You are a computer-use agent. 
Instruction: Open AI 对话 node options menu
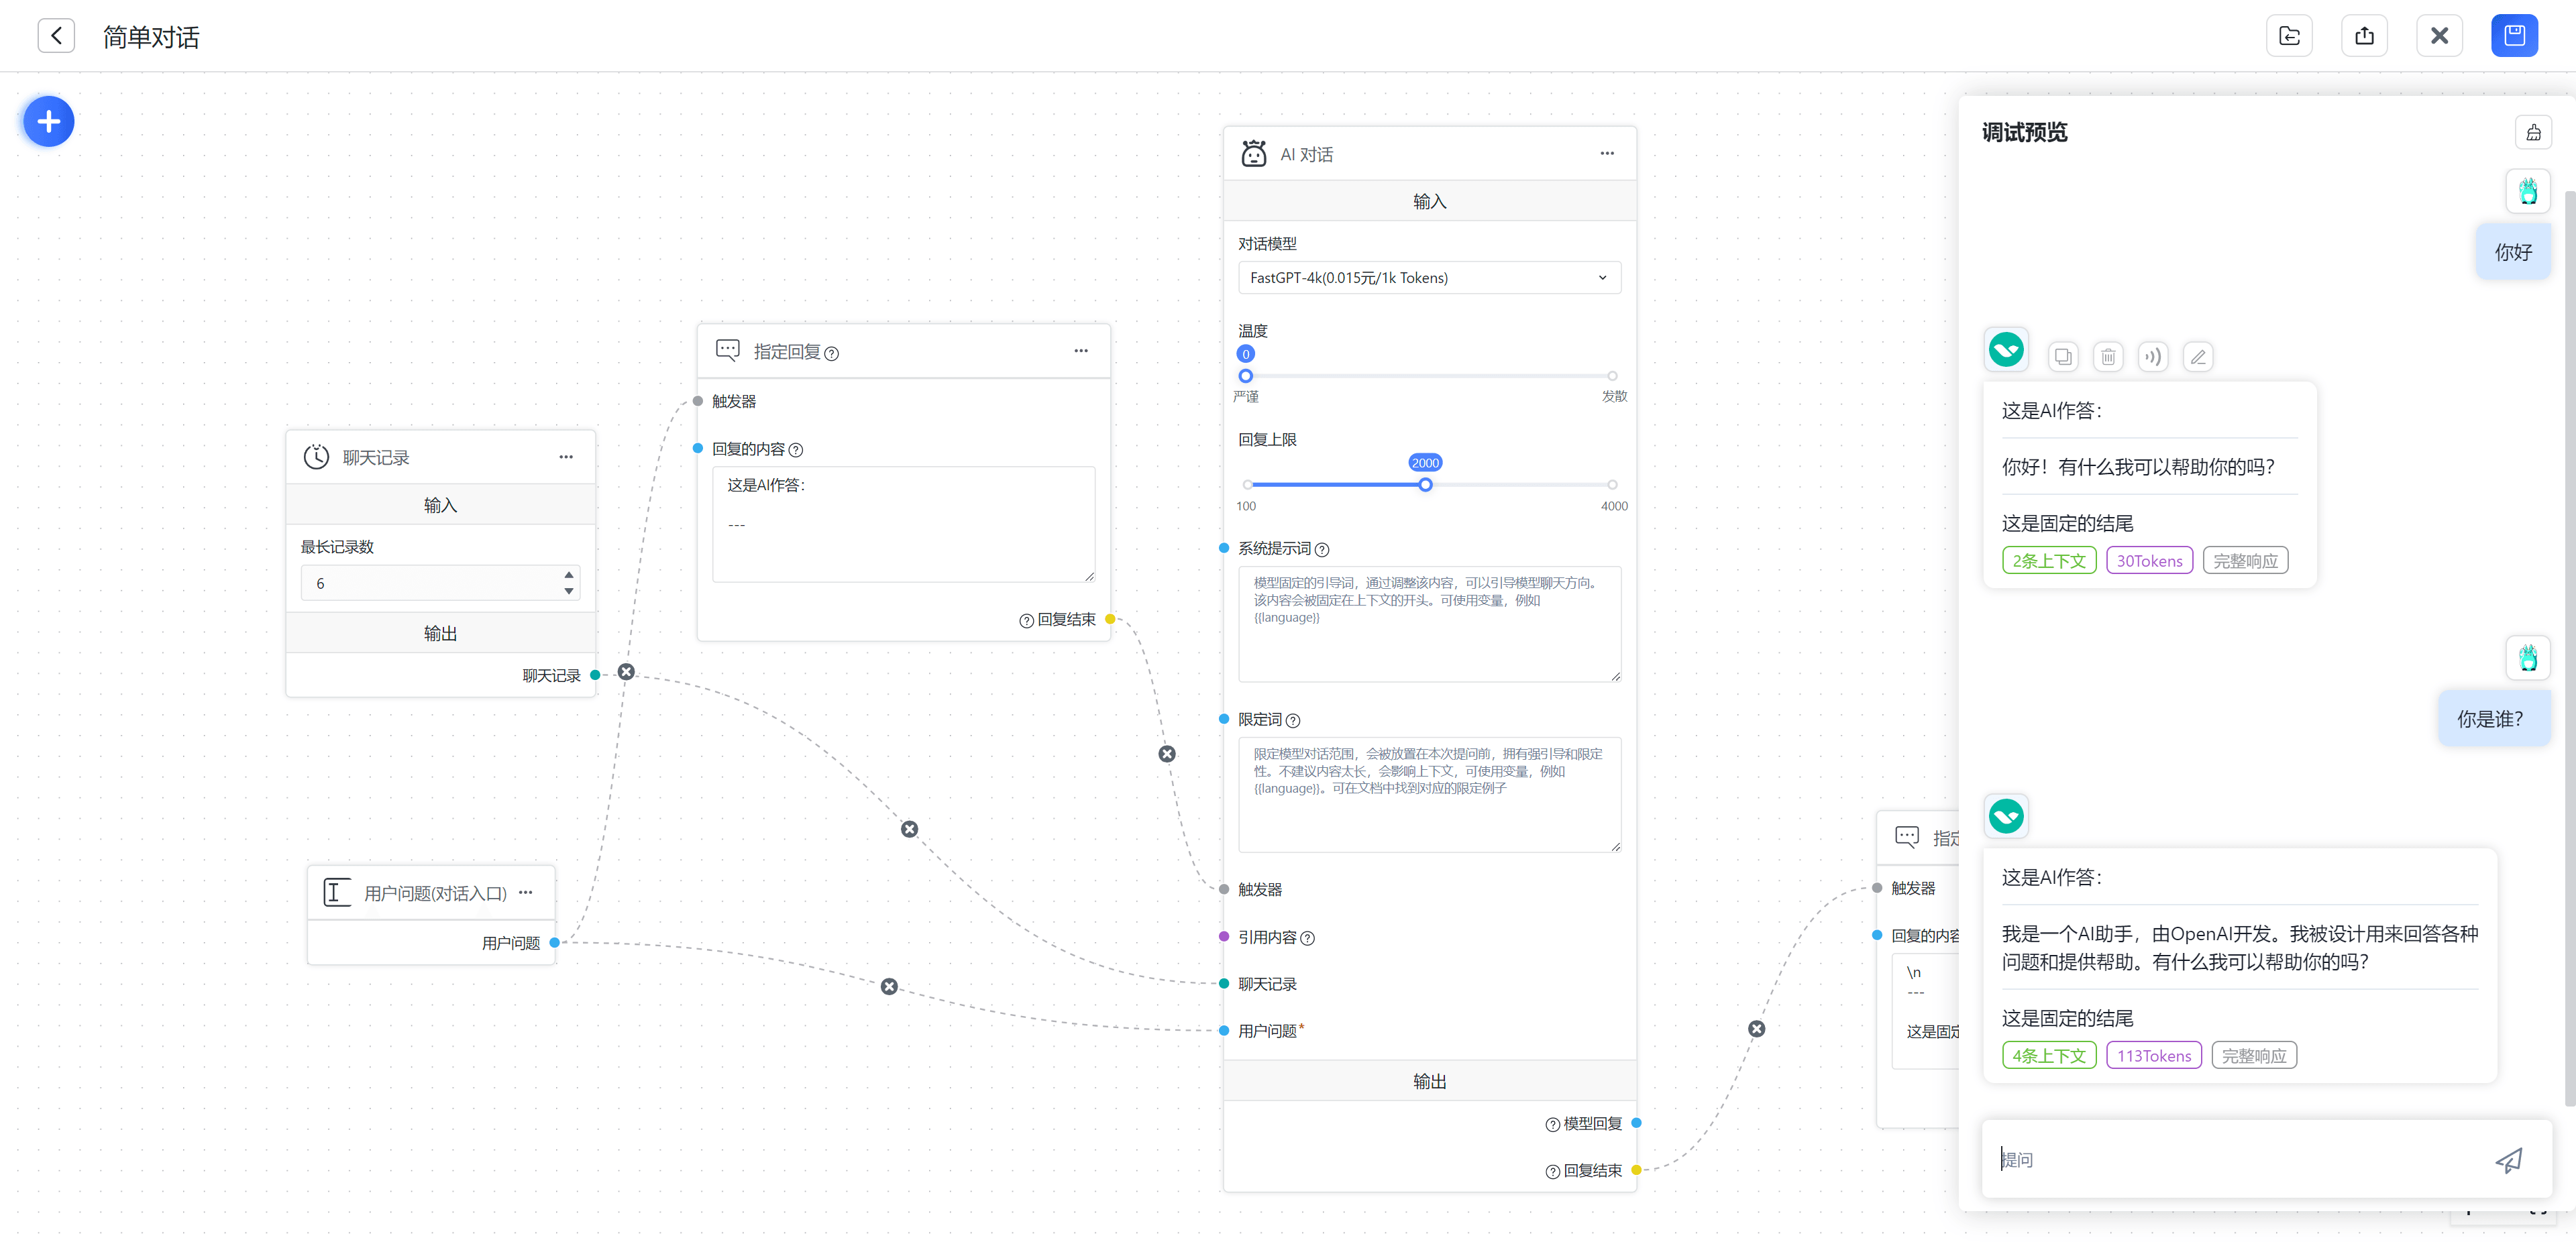pos(1607,154)
